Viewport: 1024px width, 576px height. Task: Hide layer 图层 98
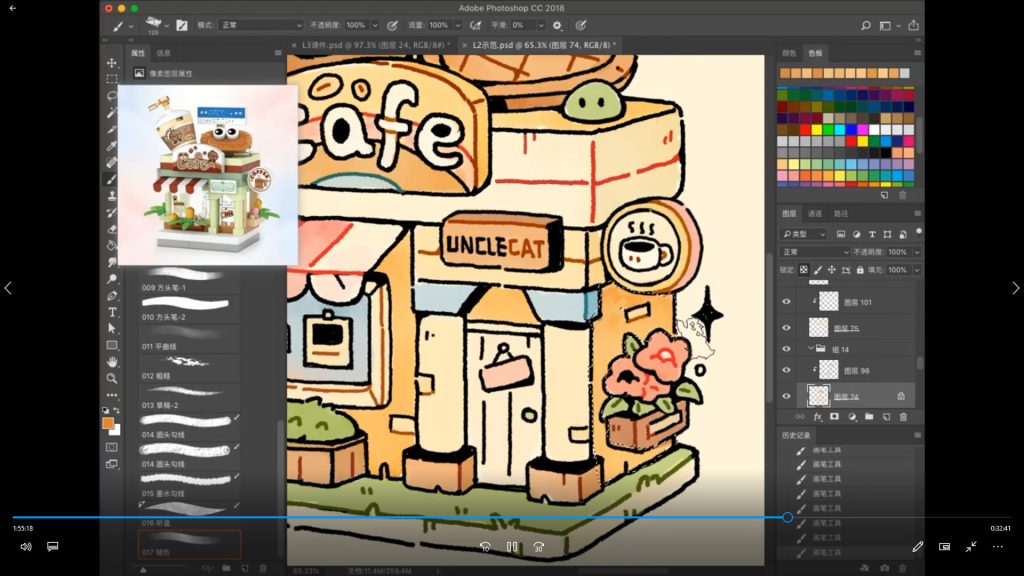pyautogui.click(x=786, y=370)
